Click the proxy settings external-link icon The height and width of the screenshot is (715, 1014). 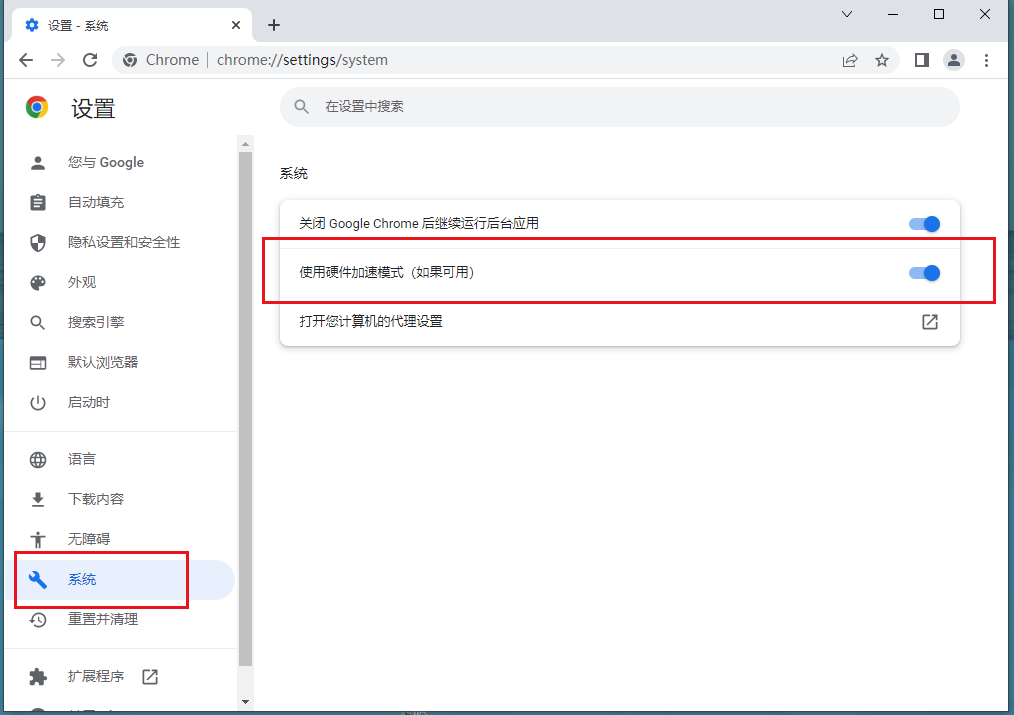pyautogui.click(x=929, y=322)
